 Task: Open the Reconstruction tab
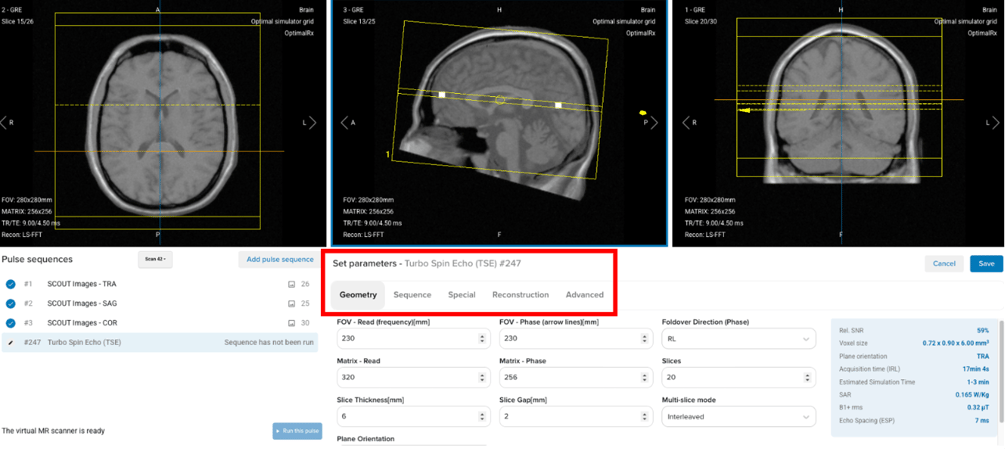[520, 295]
